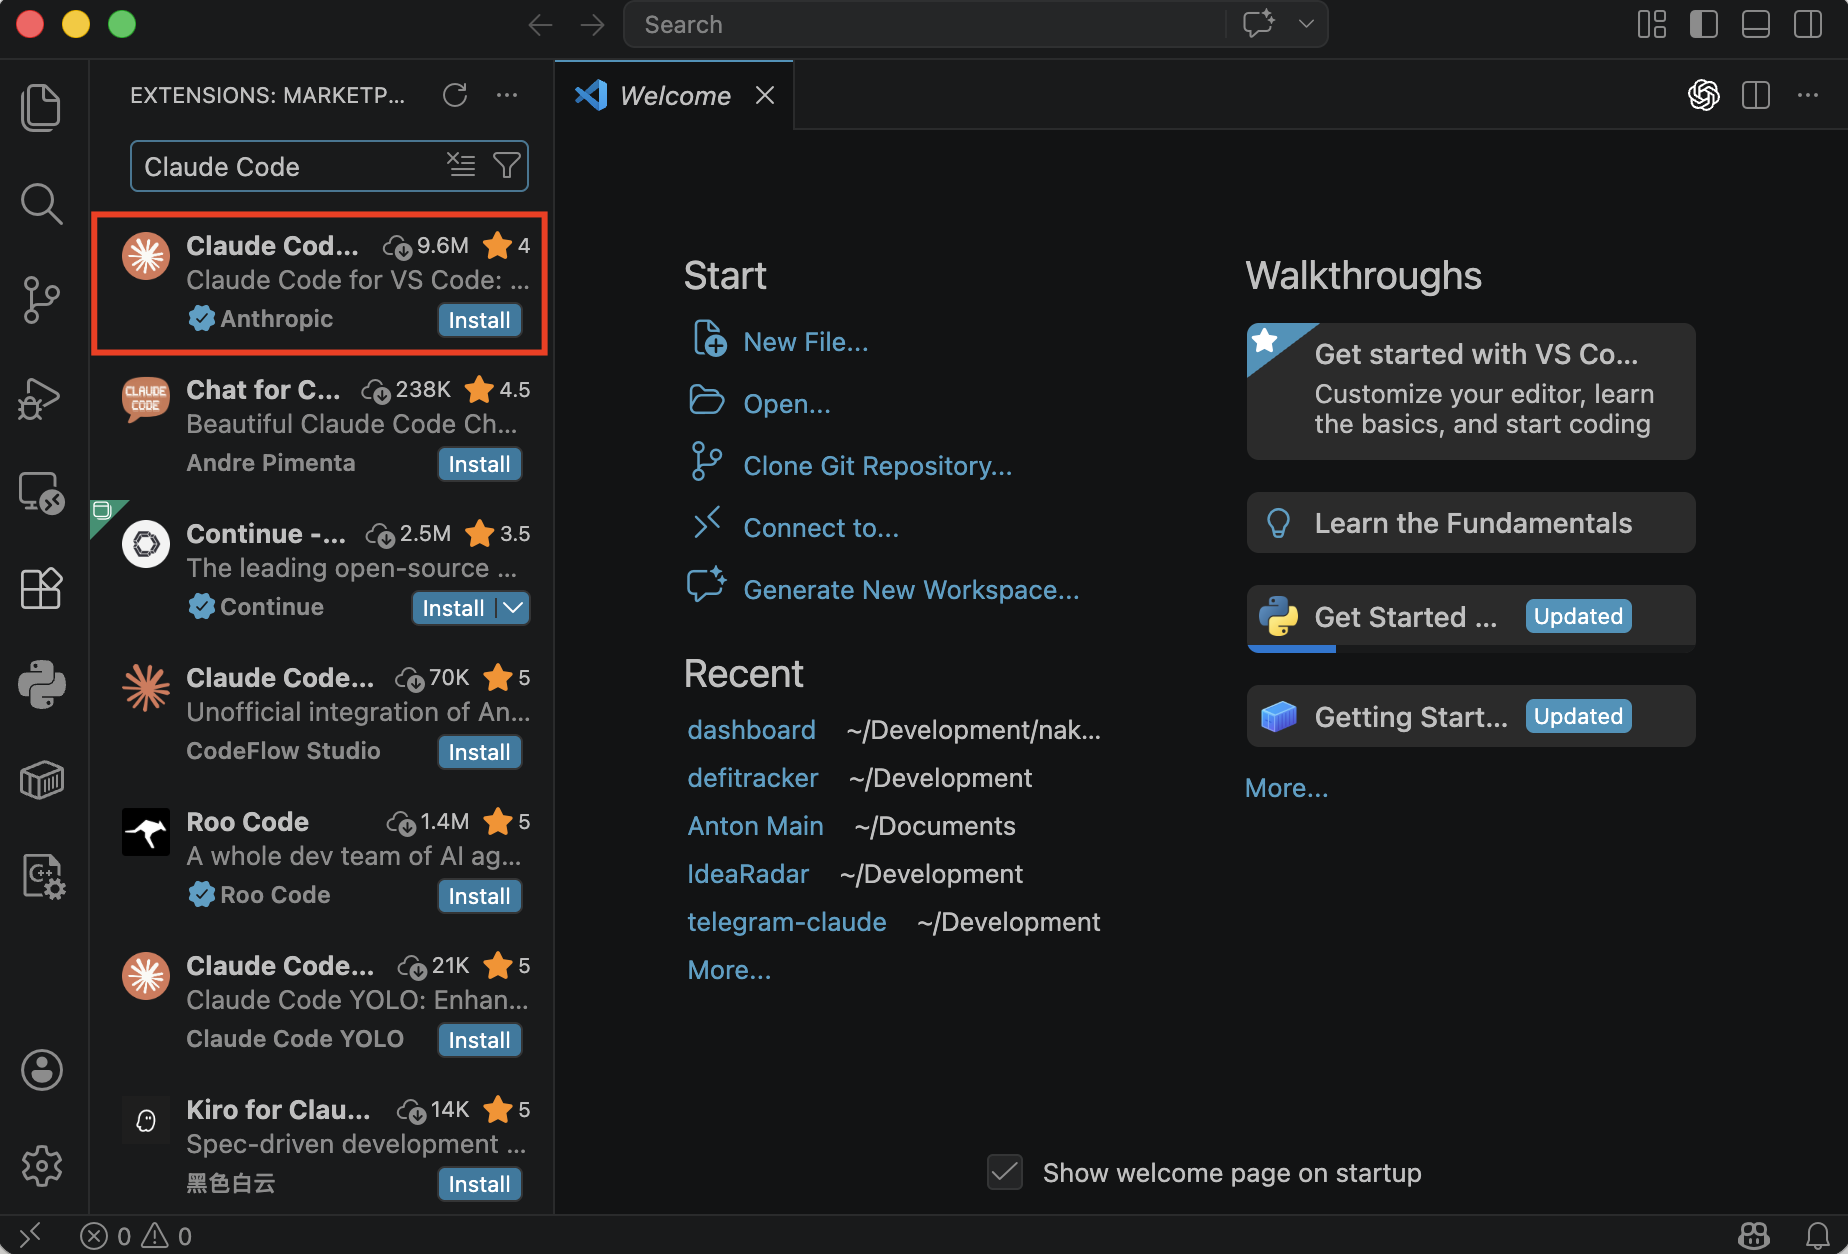Click the Accounts icon in activity bar
1848x1254 pixels.
click(x=41, y=1069)
